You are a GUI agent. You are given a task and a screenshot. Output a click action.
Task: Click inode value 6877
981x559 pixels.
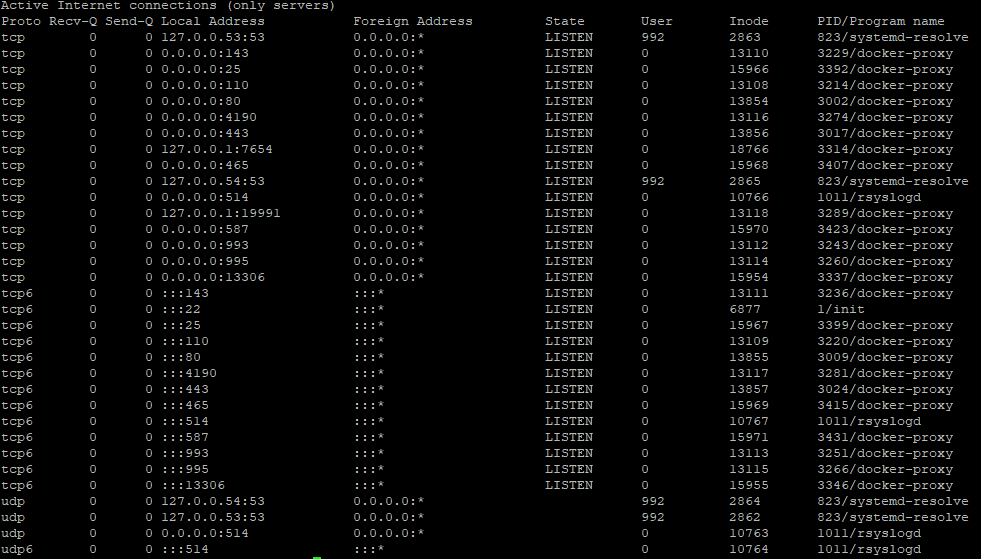pos(745,309)
